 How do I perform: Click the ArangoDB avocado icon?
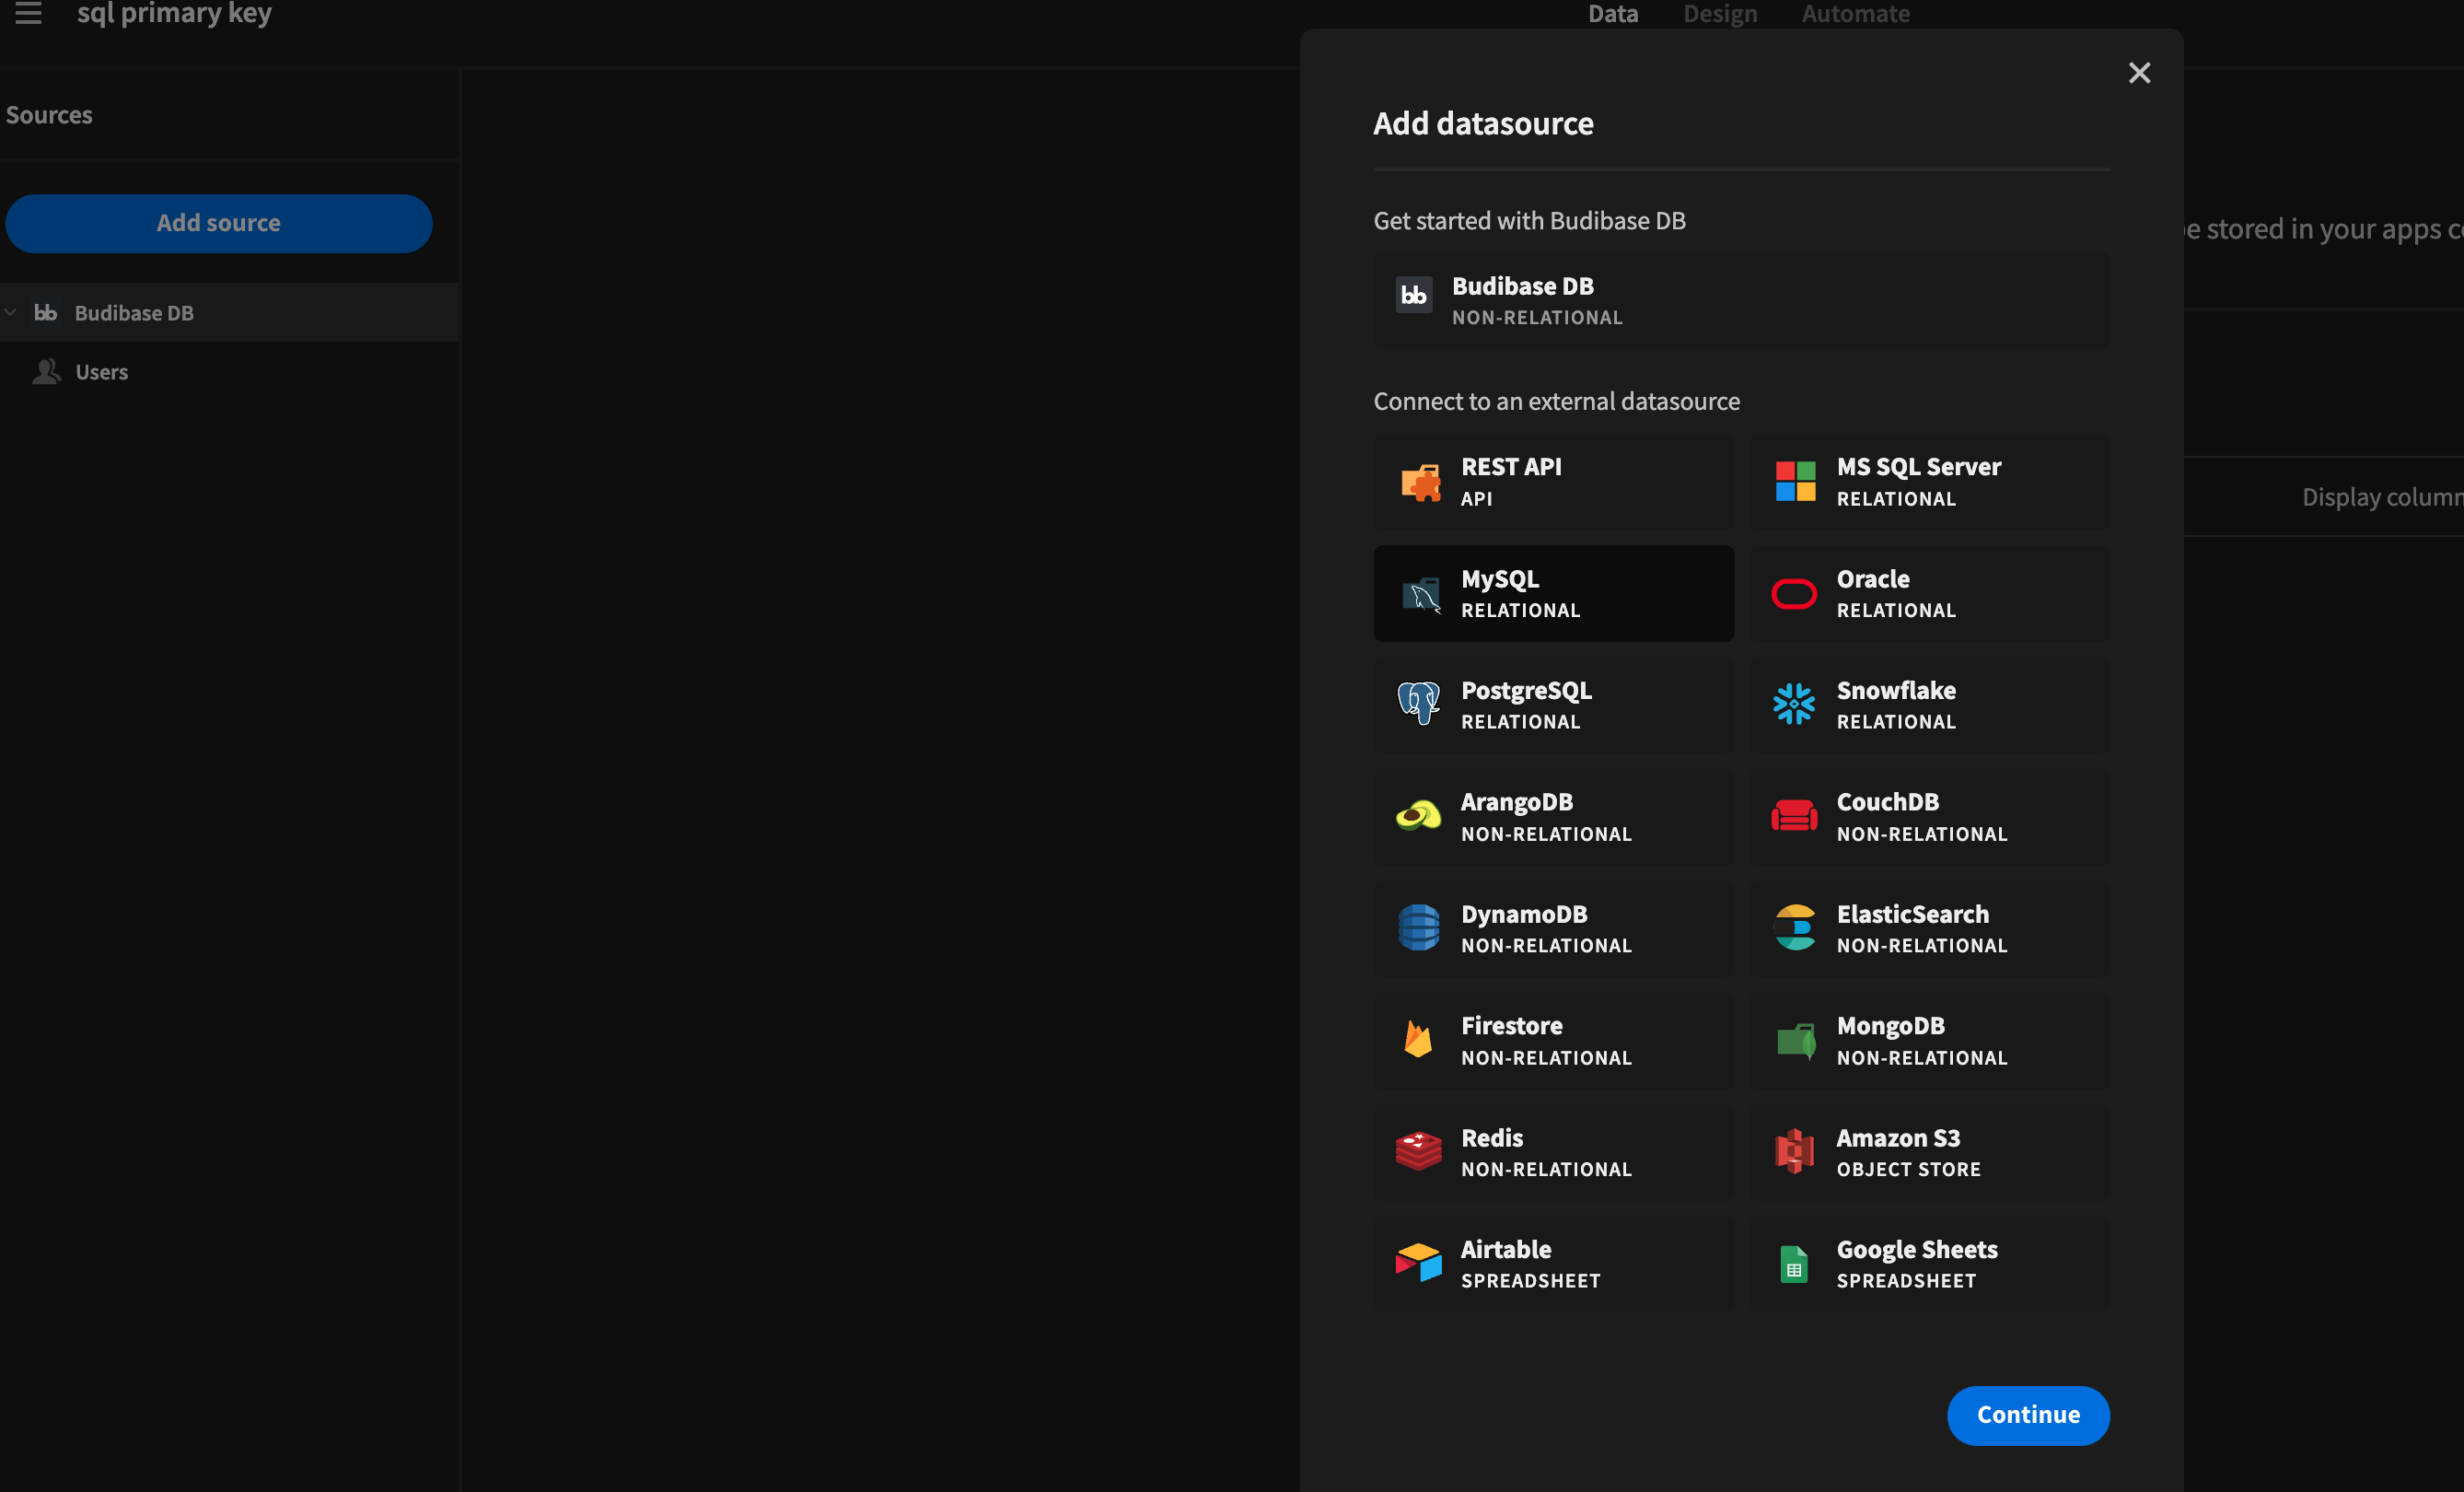(x=1418, y=816)
